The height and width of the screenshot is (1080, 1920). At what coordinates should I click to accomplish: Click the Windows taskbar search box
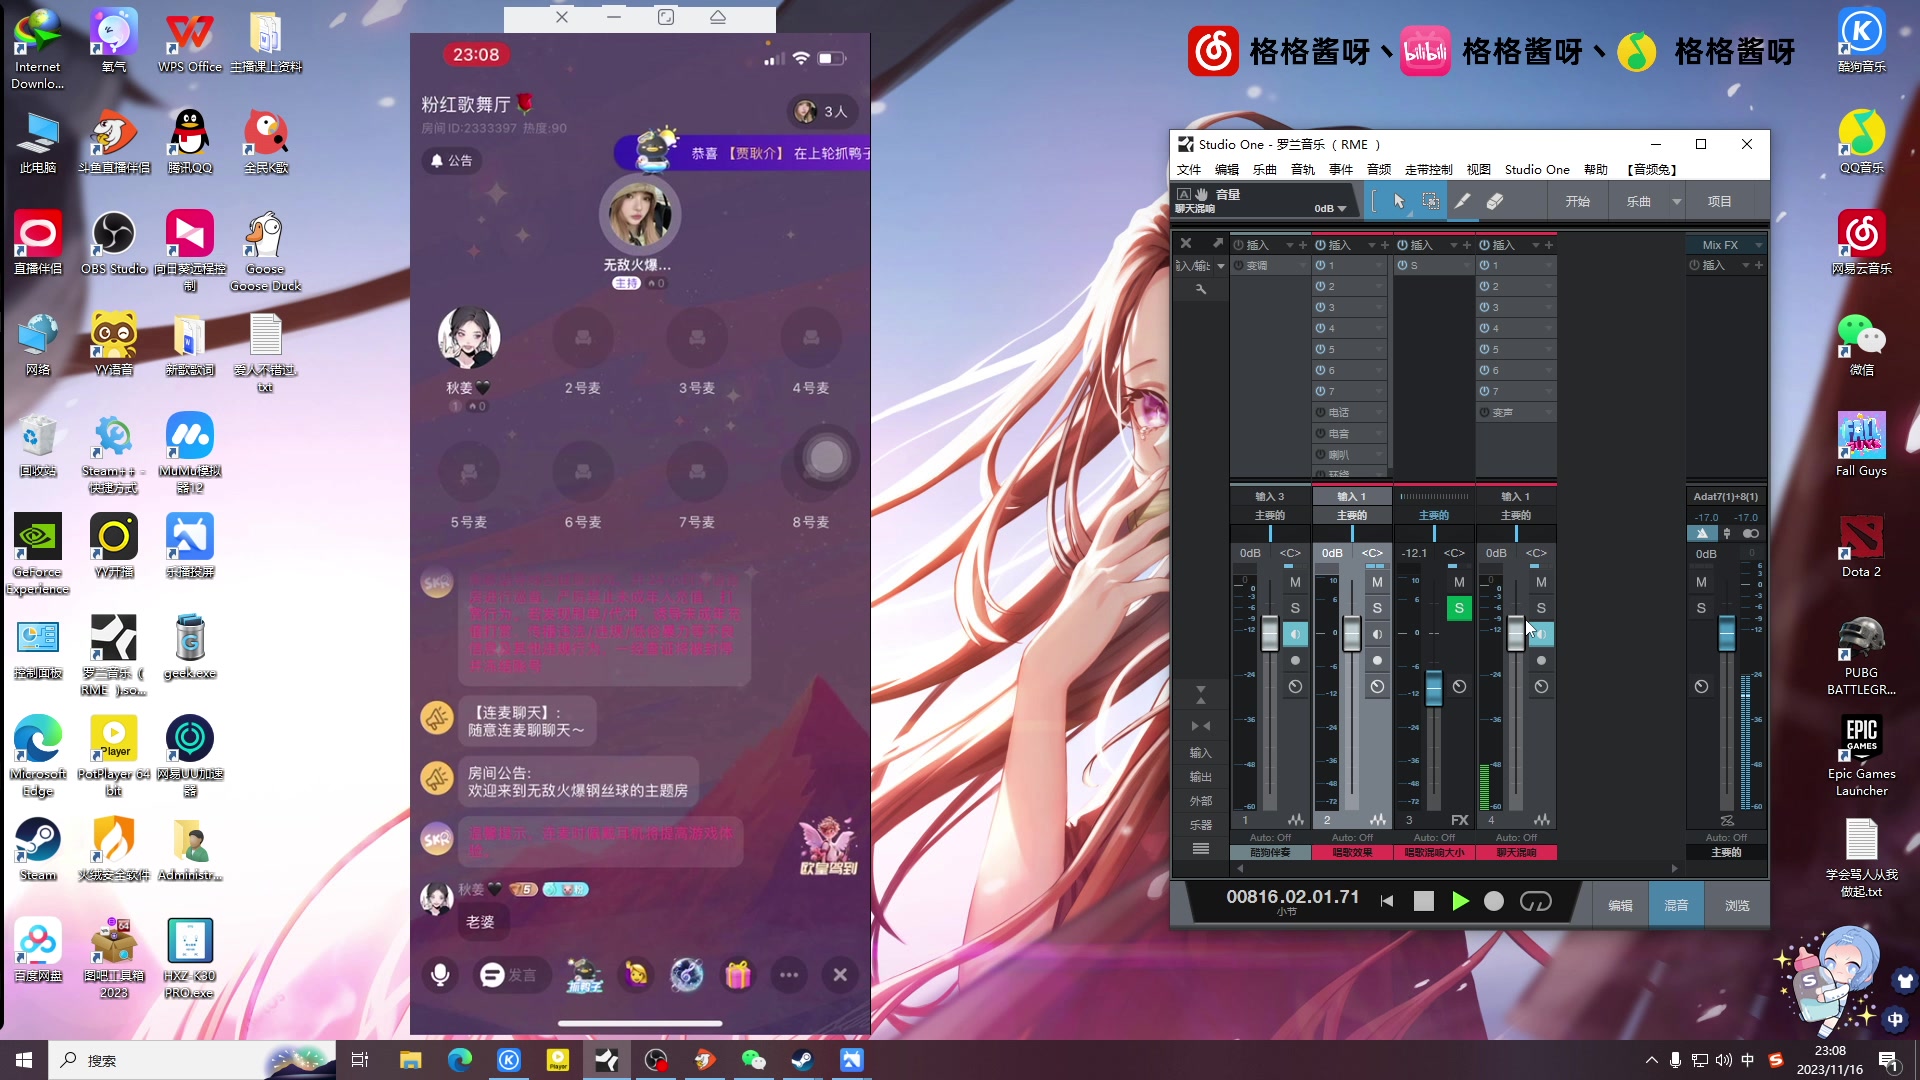tap(190, 1060)
